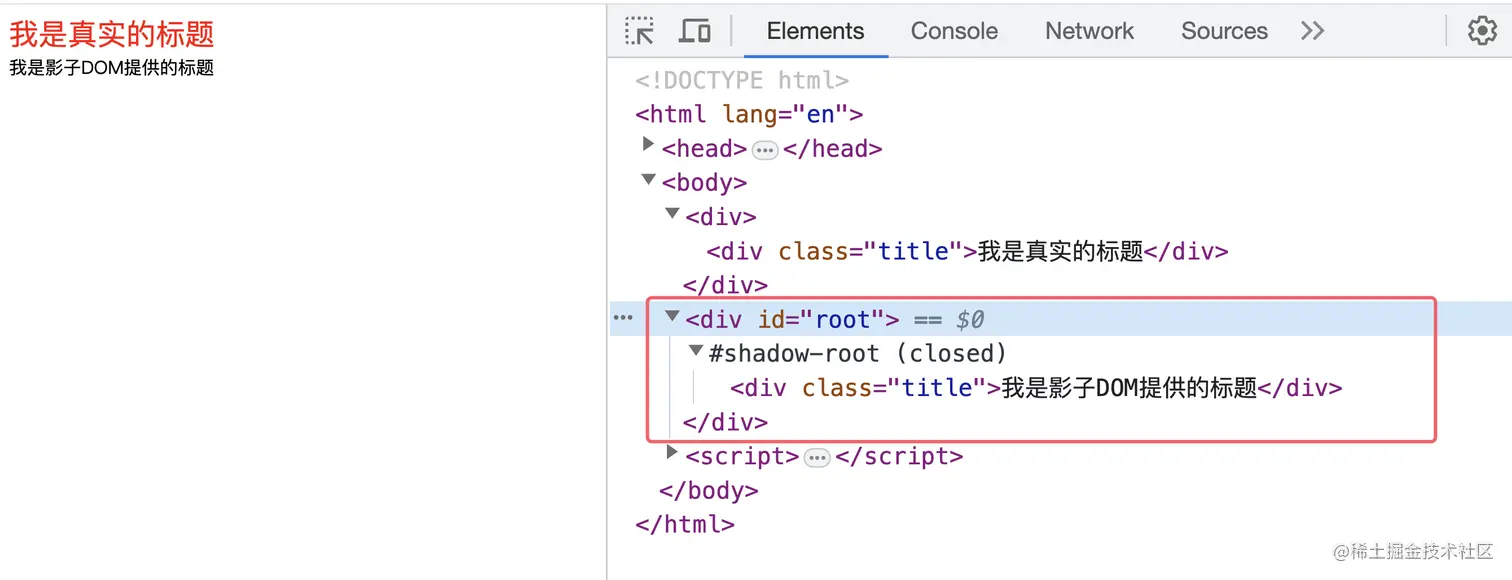
Task: Select div class title with 我是真实的标题
Action: coord(967,251)
